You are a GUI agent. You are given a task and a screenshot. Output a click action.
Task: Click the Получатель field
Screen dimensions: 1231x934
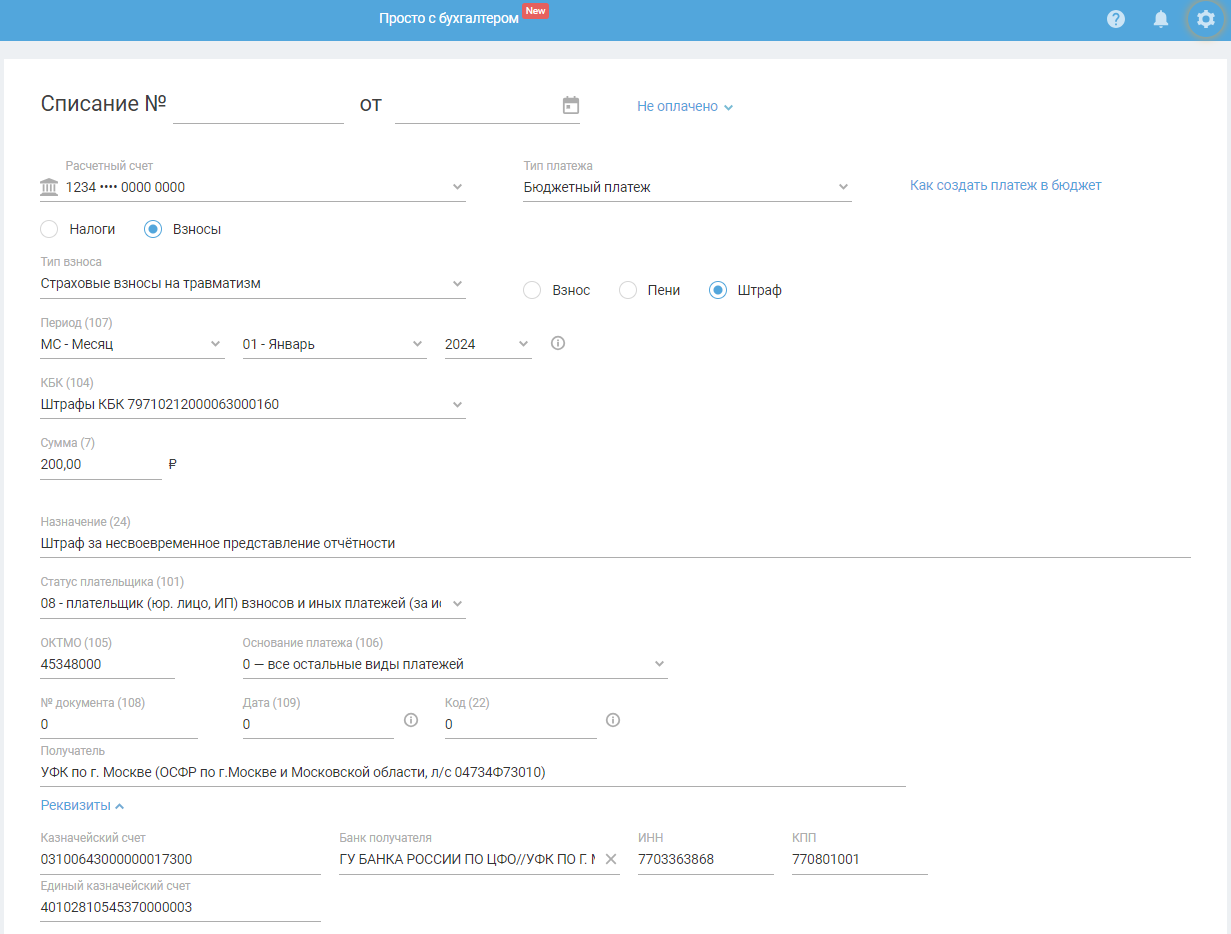coord(473,772)
